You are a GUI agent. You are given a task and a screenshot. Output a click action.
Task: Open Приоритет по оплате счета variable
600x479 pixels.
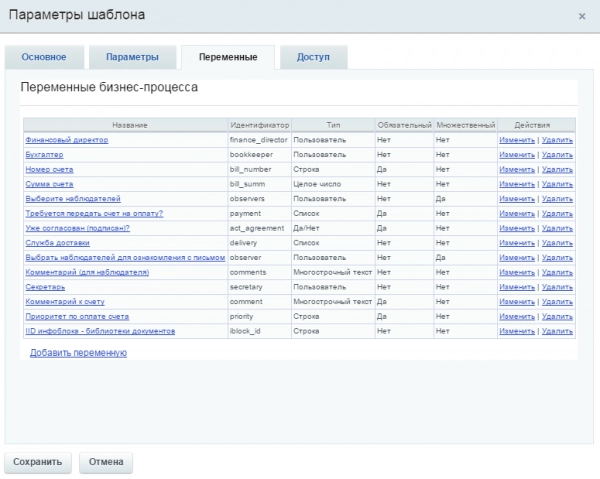(x=77, y=315)
